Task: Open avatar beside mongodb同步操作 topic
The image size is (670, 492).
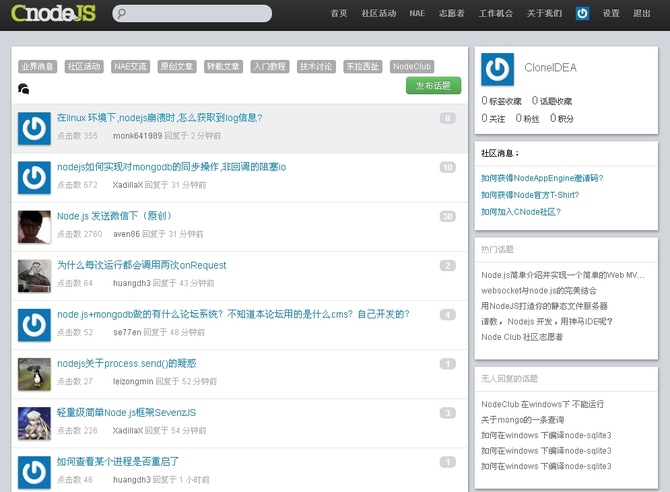Action: [34, 177]
